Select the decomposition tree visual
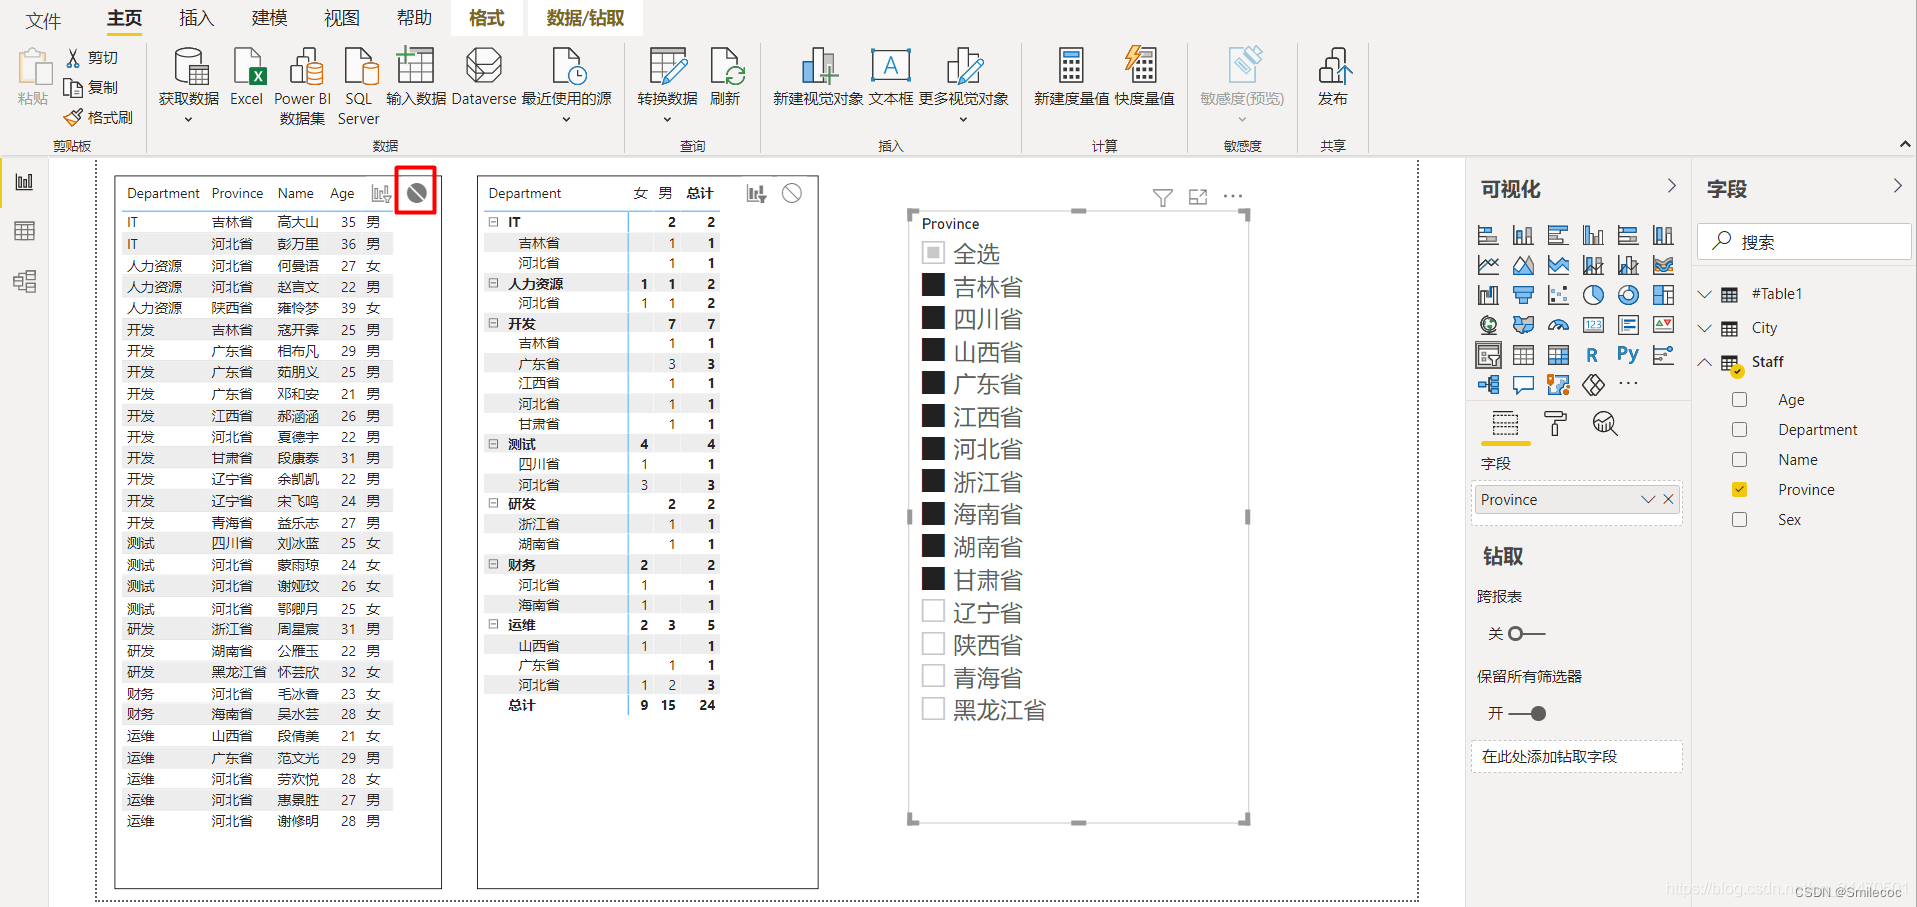Image resolution: width=1917 pixels, height=907 pixels. tap(1488, 385)
